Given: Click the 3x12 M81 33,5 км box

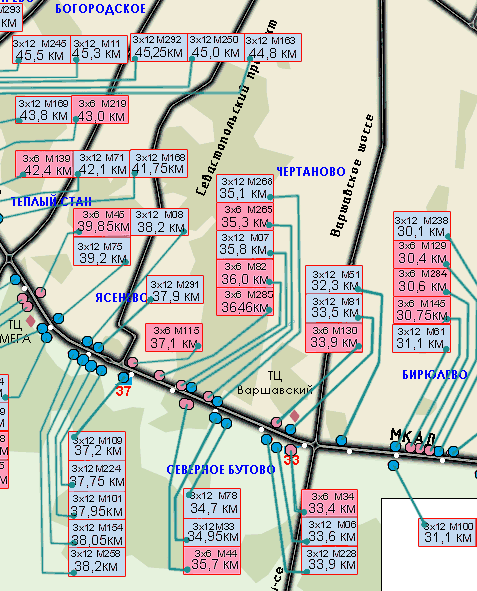Looking at the screenshot, I should pos(334,309).
